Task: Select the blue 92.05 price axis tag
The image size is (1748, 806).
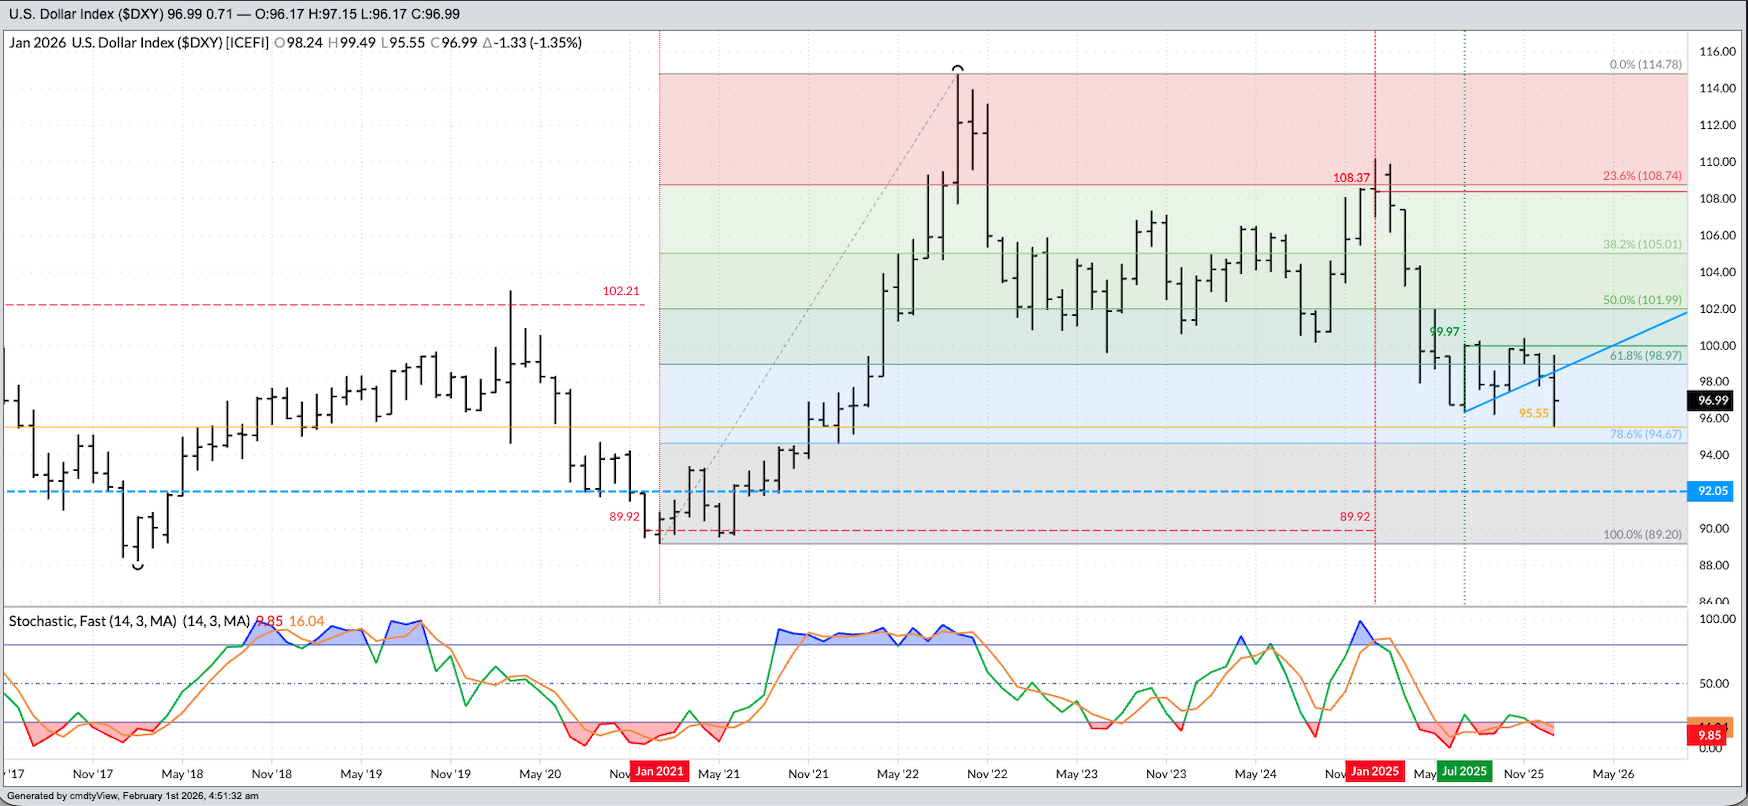Action: pyautogui.click(x=1712, y=491)
